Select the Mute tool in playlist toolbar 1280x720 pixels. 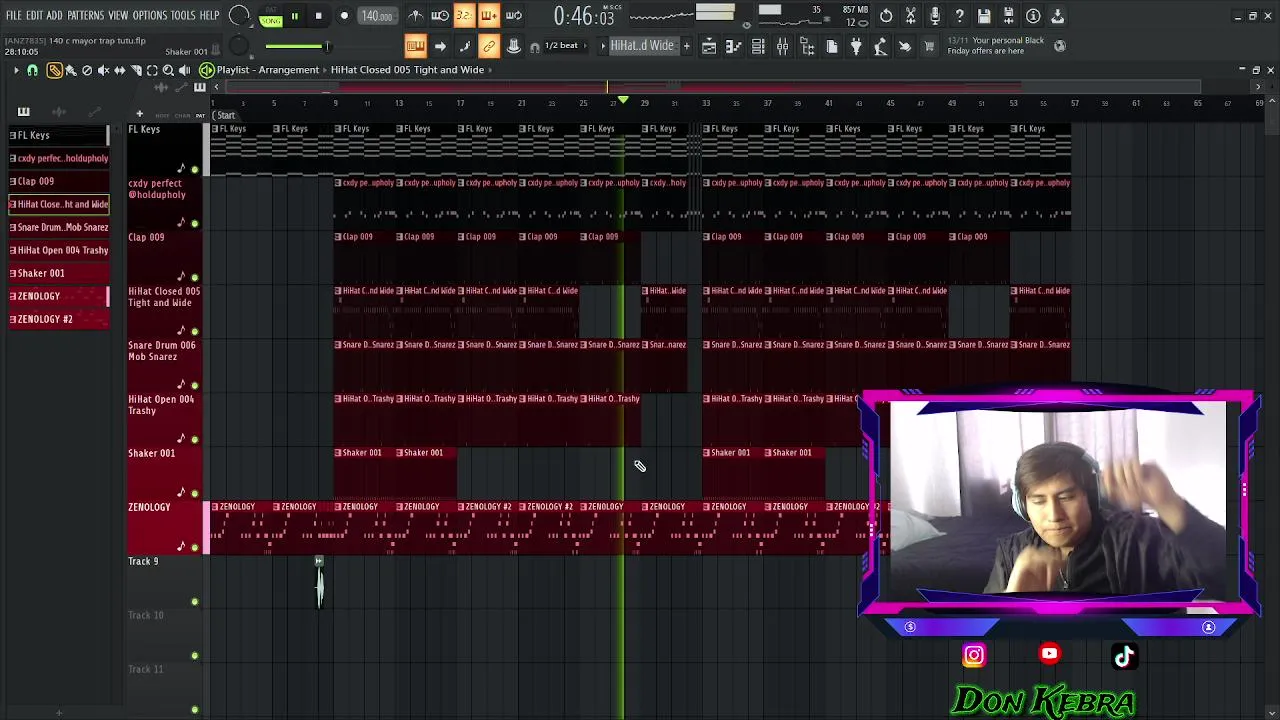[103, 70]
